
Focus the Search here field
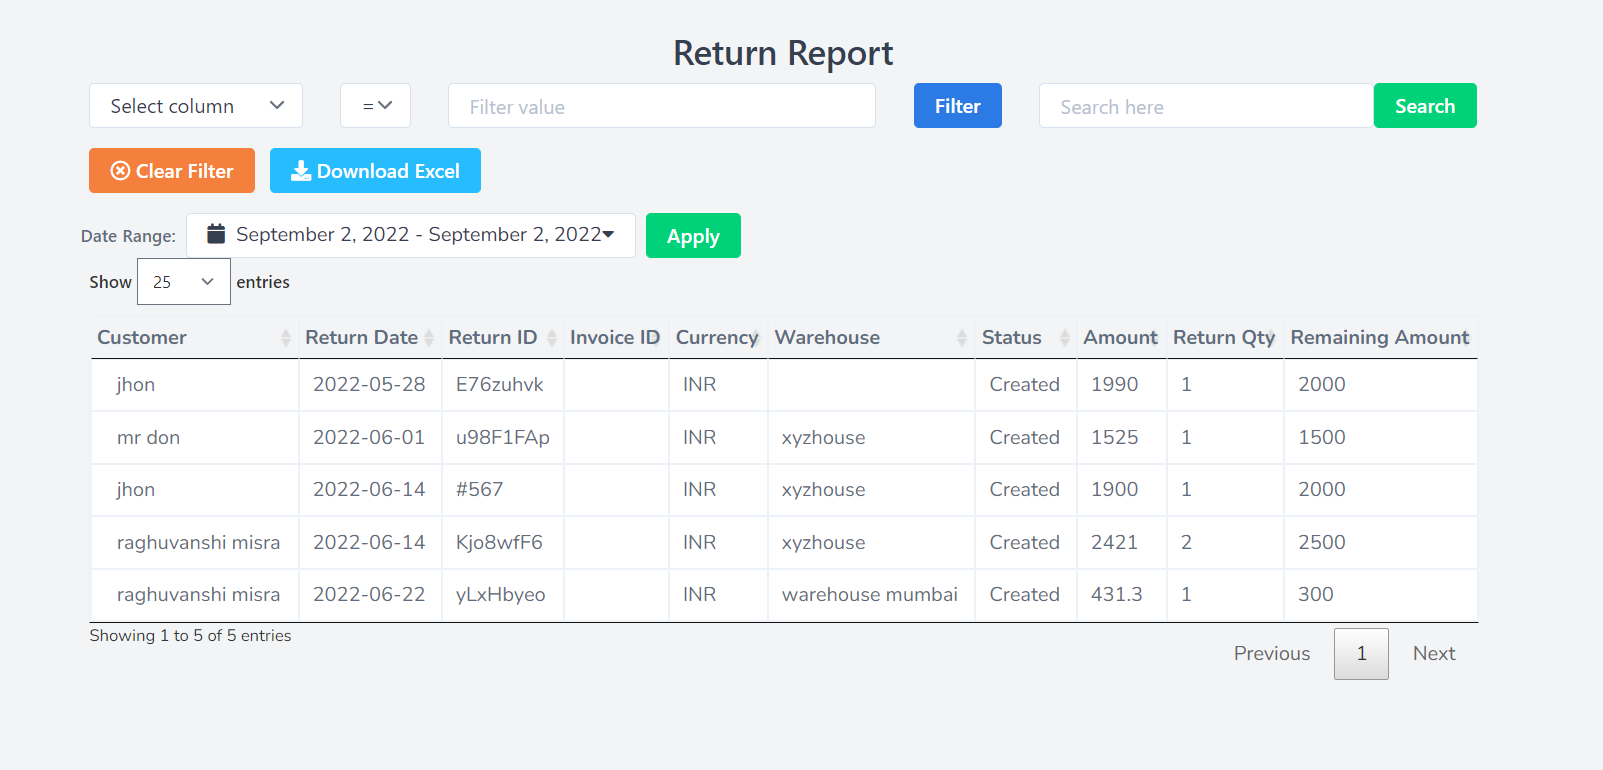click(1207, 106)
